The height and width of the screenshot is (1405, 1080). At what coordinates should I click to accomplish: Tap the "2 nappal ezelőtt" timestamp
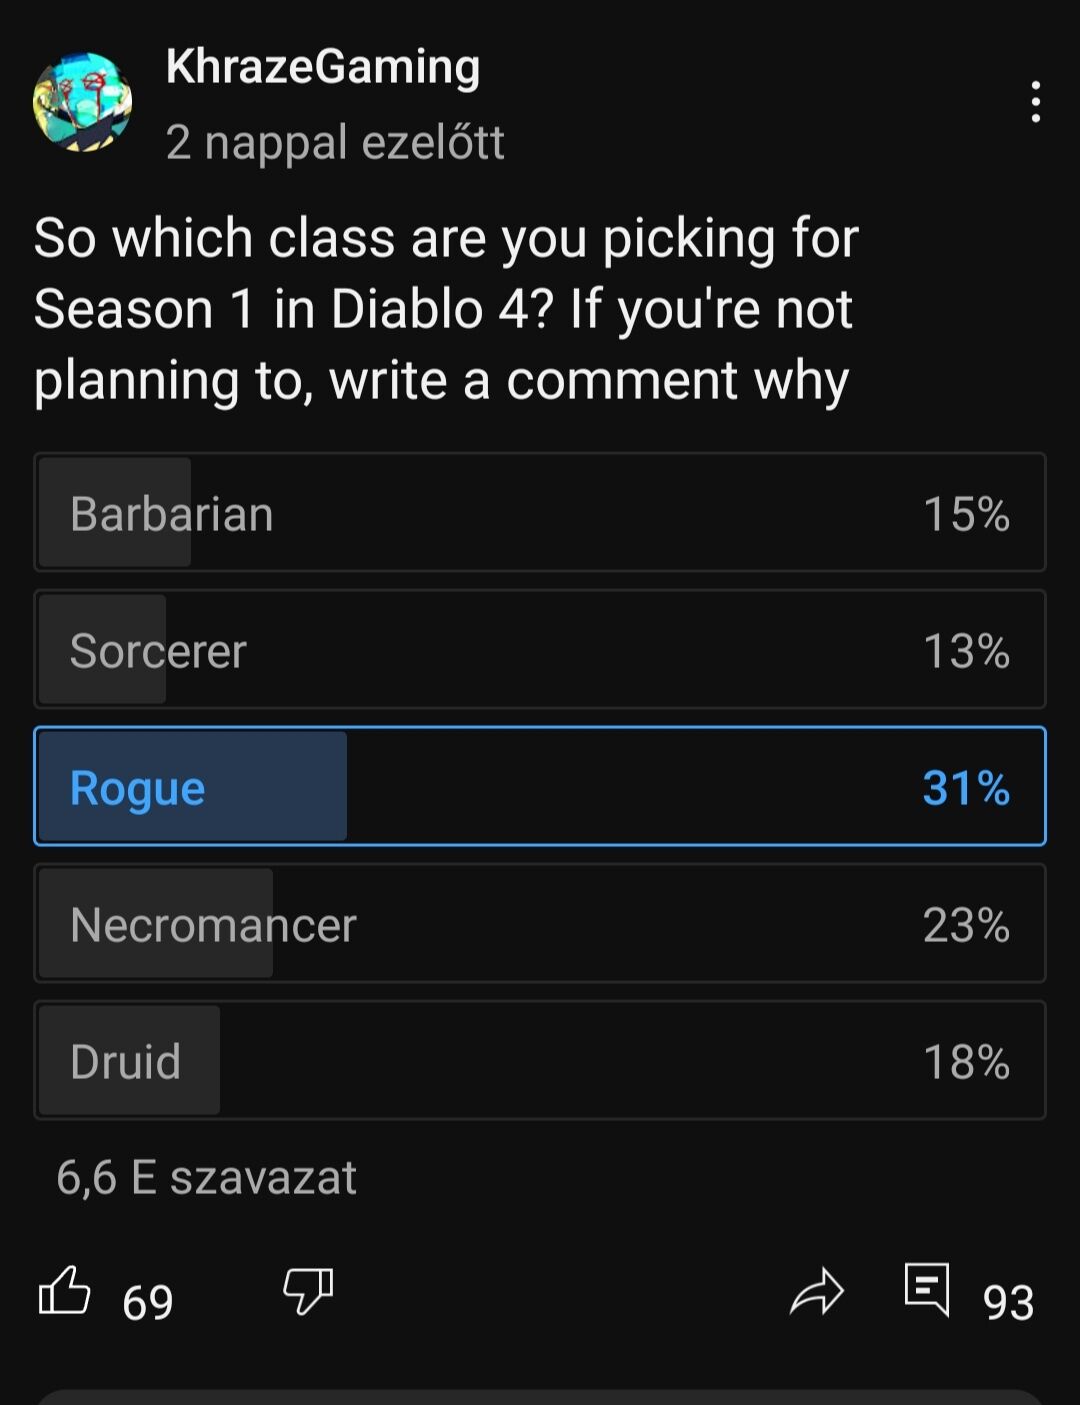335,142
